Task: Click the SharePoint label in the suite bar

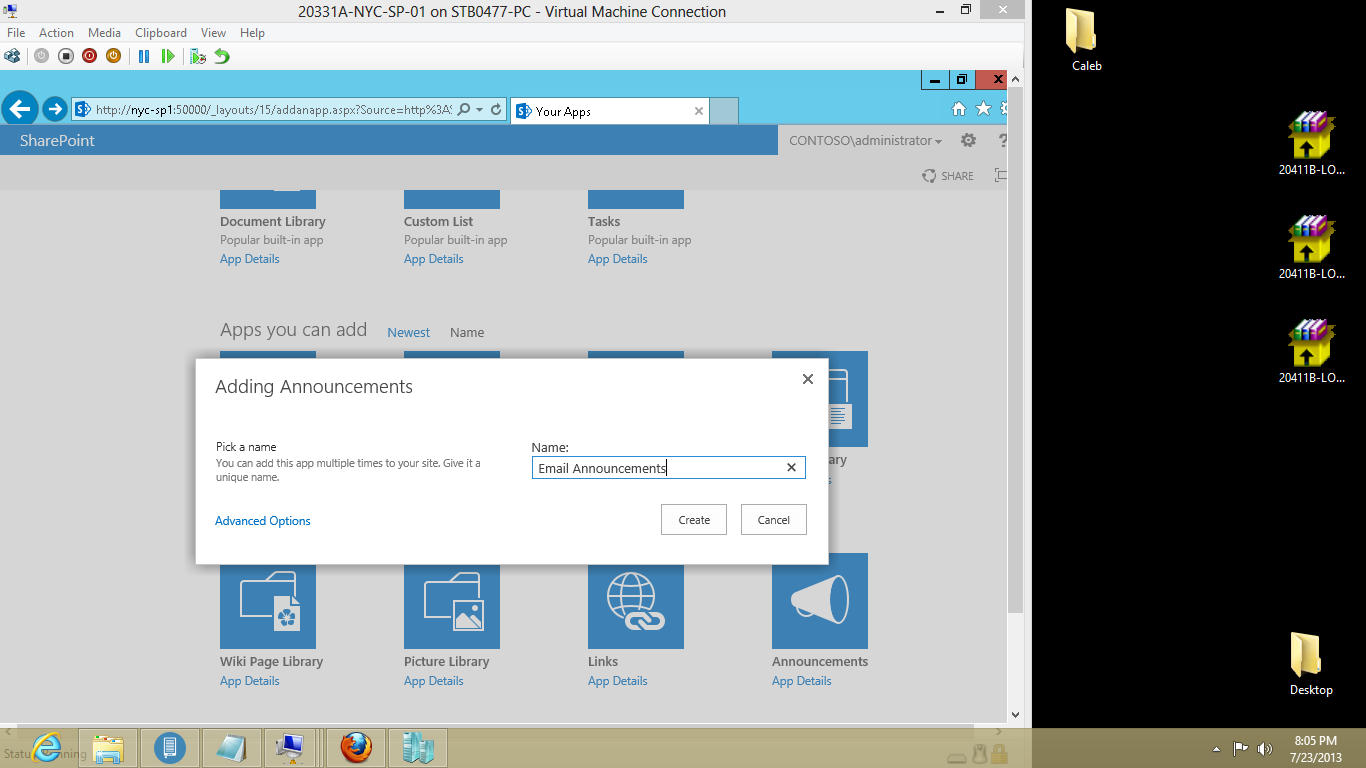Action: [57, 141]
